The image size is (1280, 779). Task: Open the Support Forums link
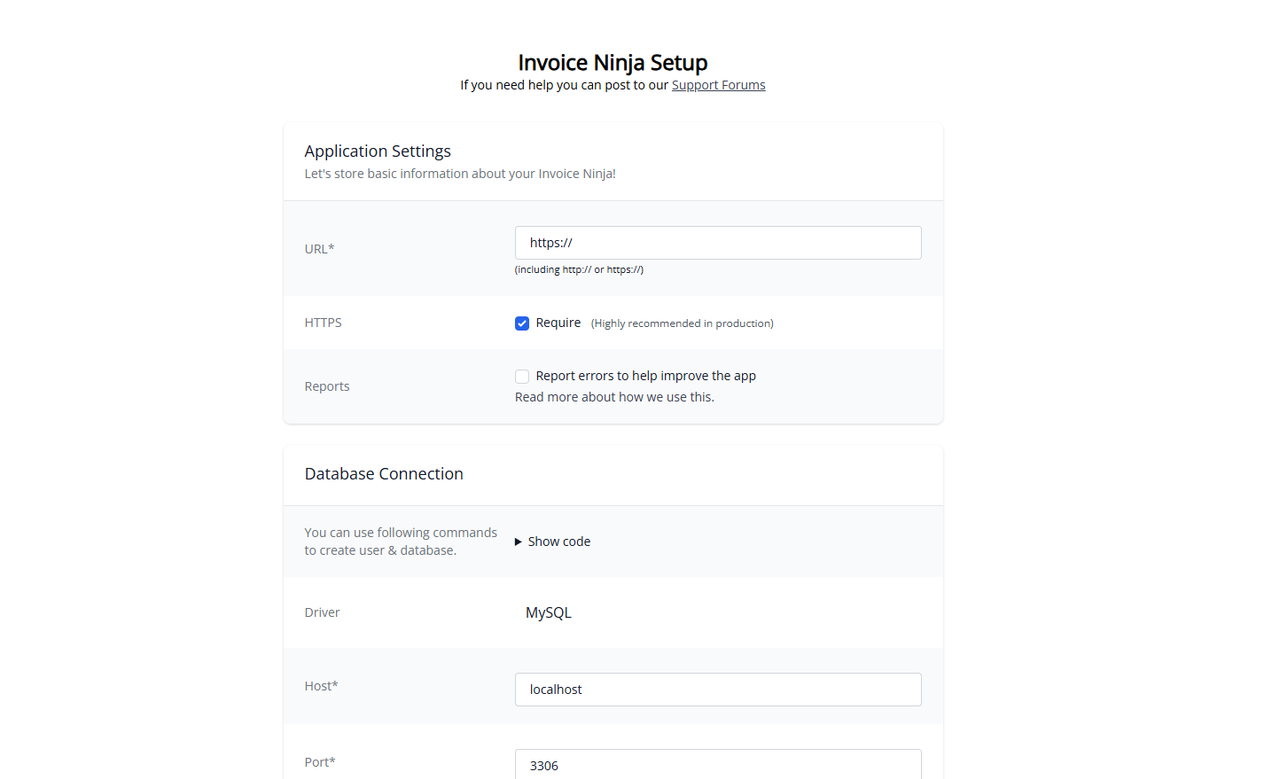pyautogui.click(x=718, y=85)
